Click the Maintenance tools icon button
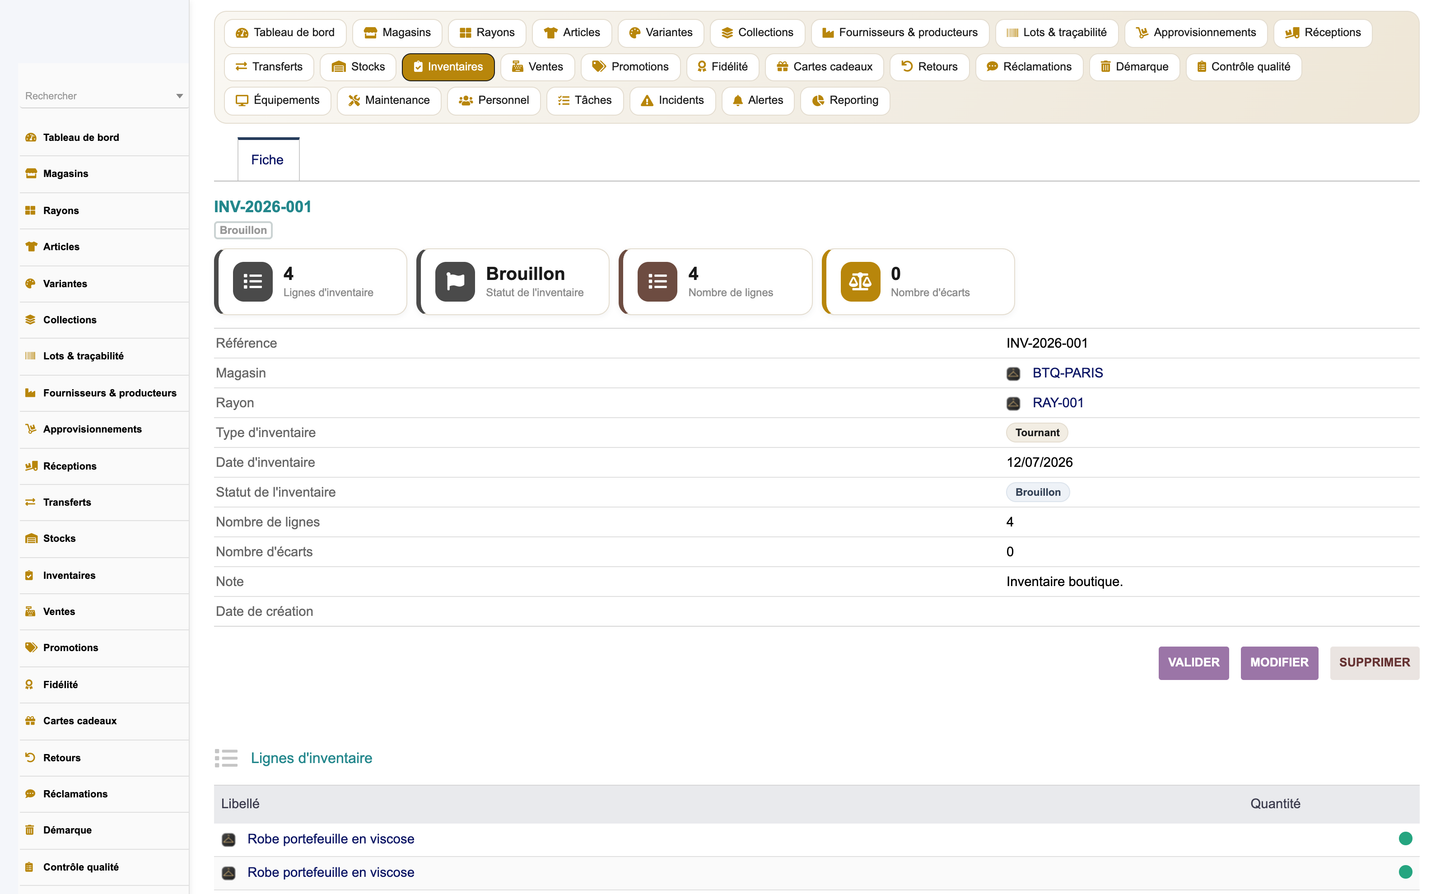The width and height of the screenshot is (1445, 894). point(389,100)
